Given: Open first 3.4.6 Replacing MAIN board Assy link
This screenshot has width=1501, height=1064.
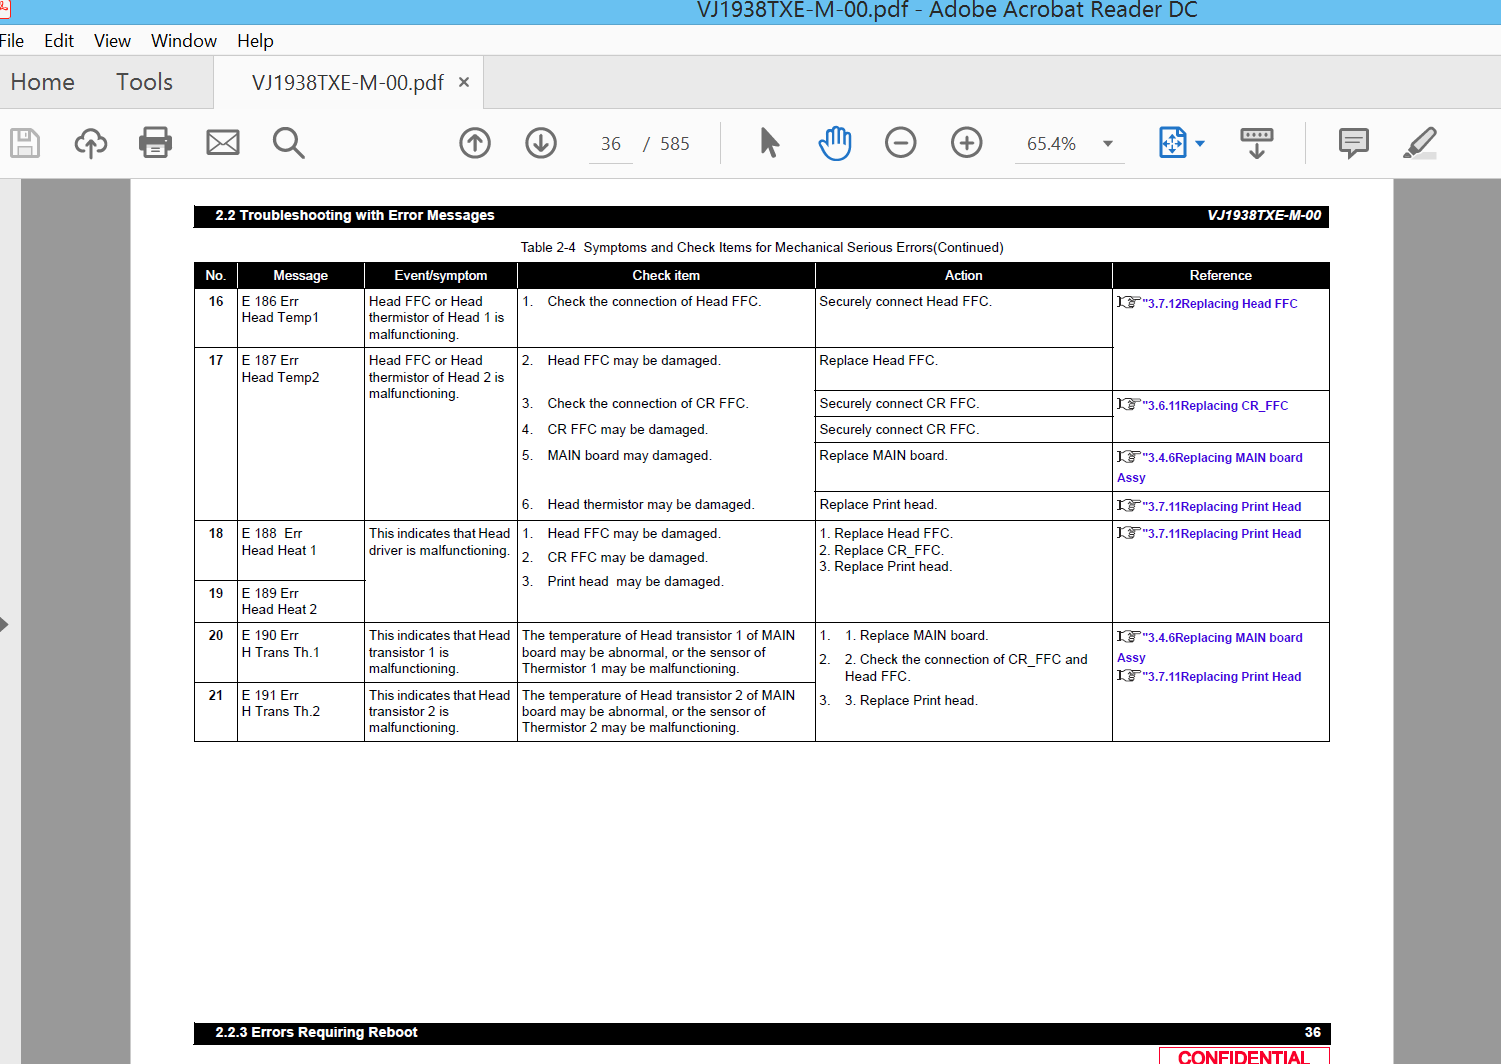Looking at the screenshot, I should click(1210, 467).
